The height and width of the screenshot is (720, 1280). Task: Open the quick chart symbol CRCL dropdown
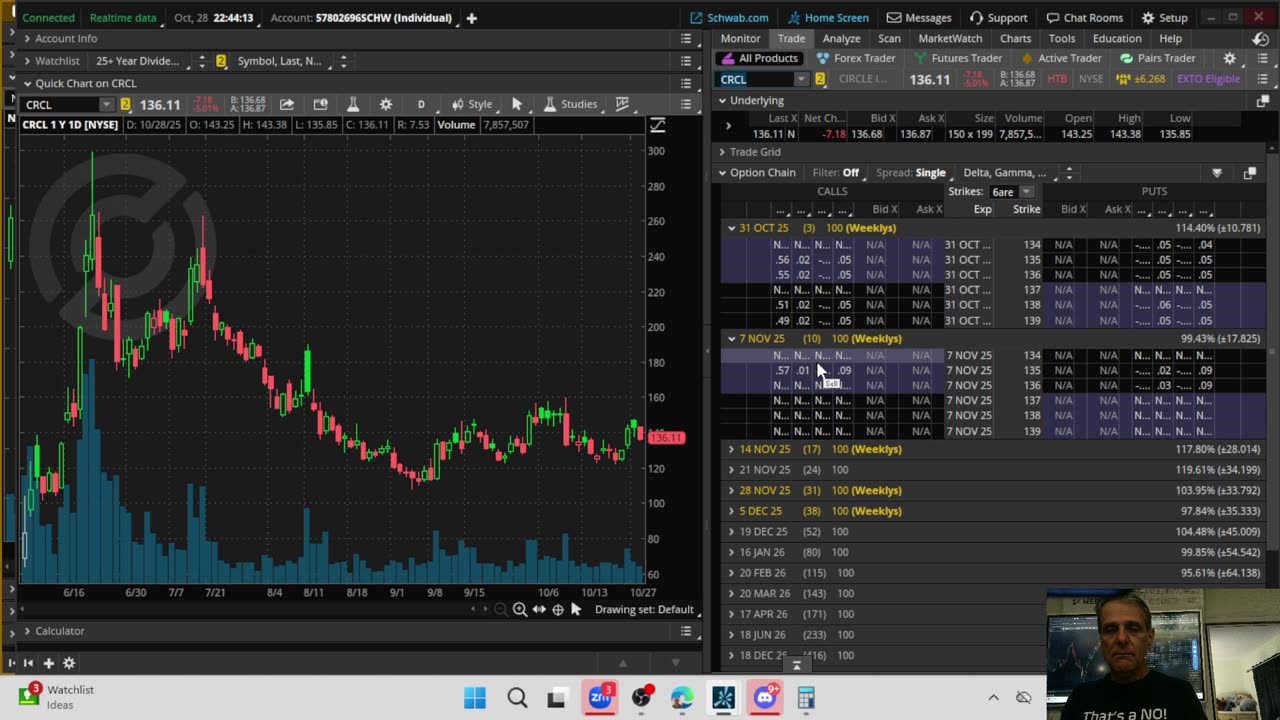pyautogui.click(x=106, y=104)
